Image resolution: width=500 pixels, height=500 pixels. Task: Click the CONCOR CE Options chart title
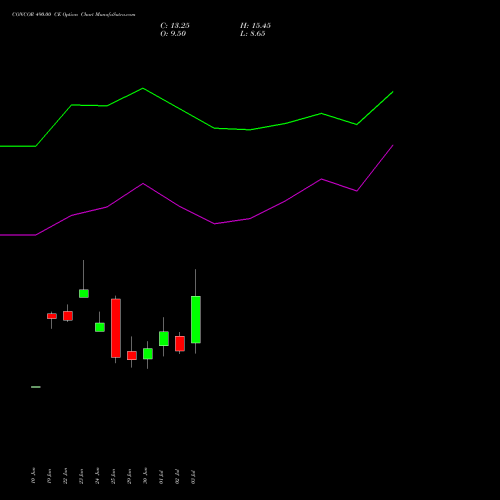(x=74, y=15)
